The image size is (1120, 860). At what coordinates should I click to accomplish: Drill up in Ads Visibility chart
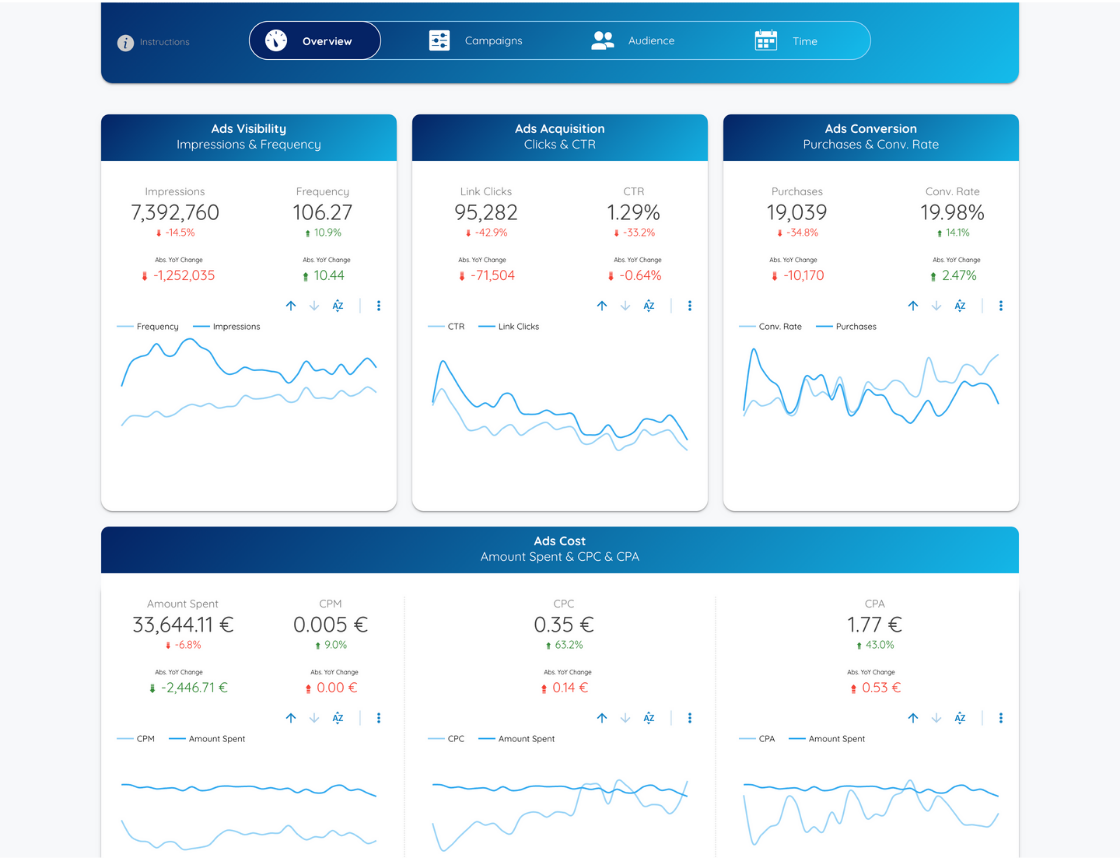pyautogui.click(x=291, y=306)
